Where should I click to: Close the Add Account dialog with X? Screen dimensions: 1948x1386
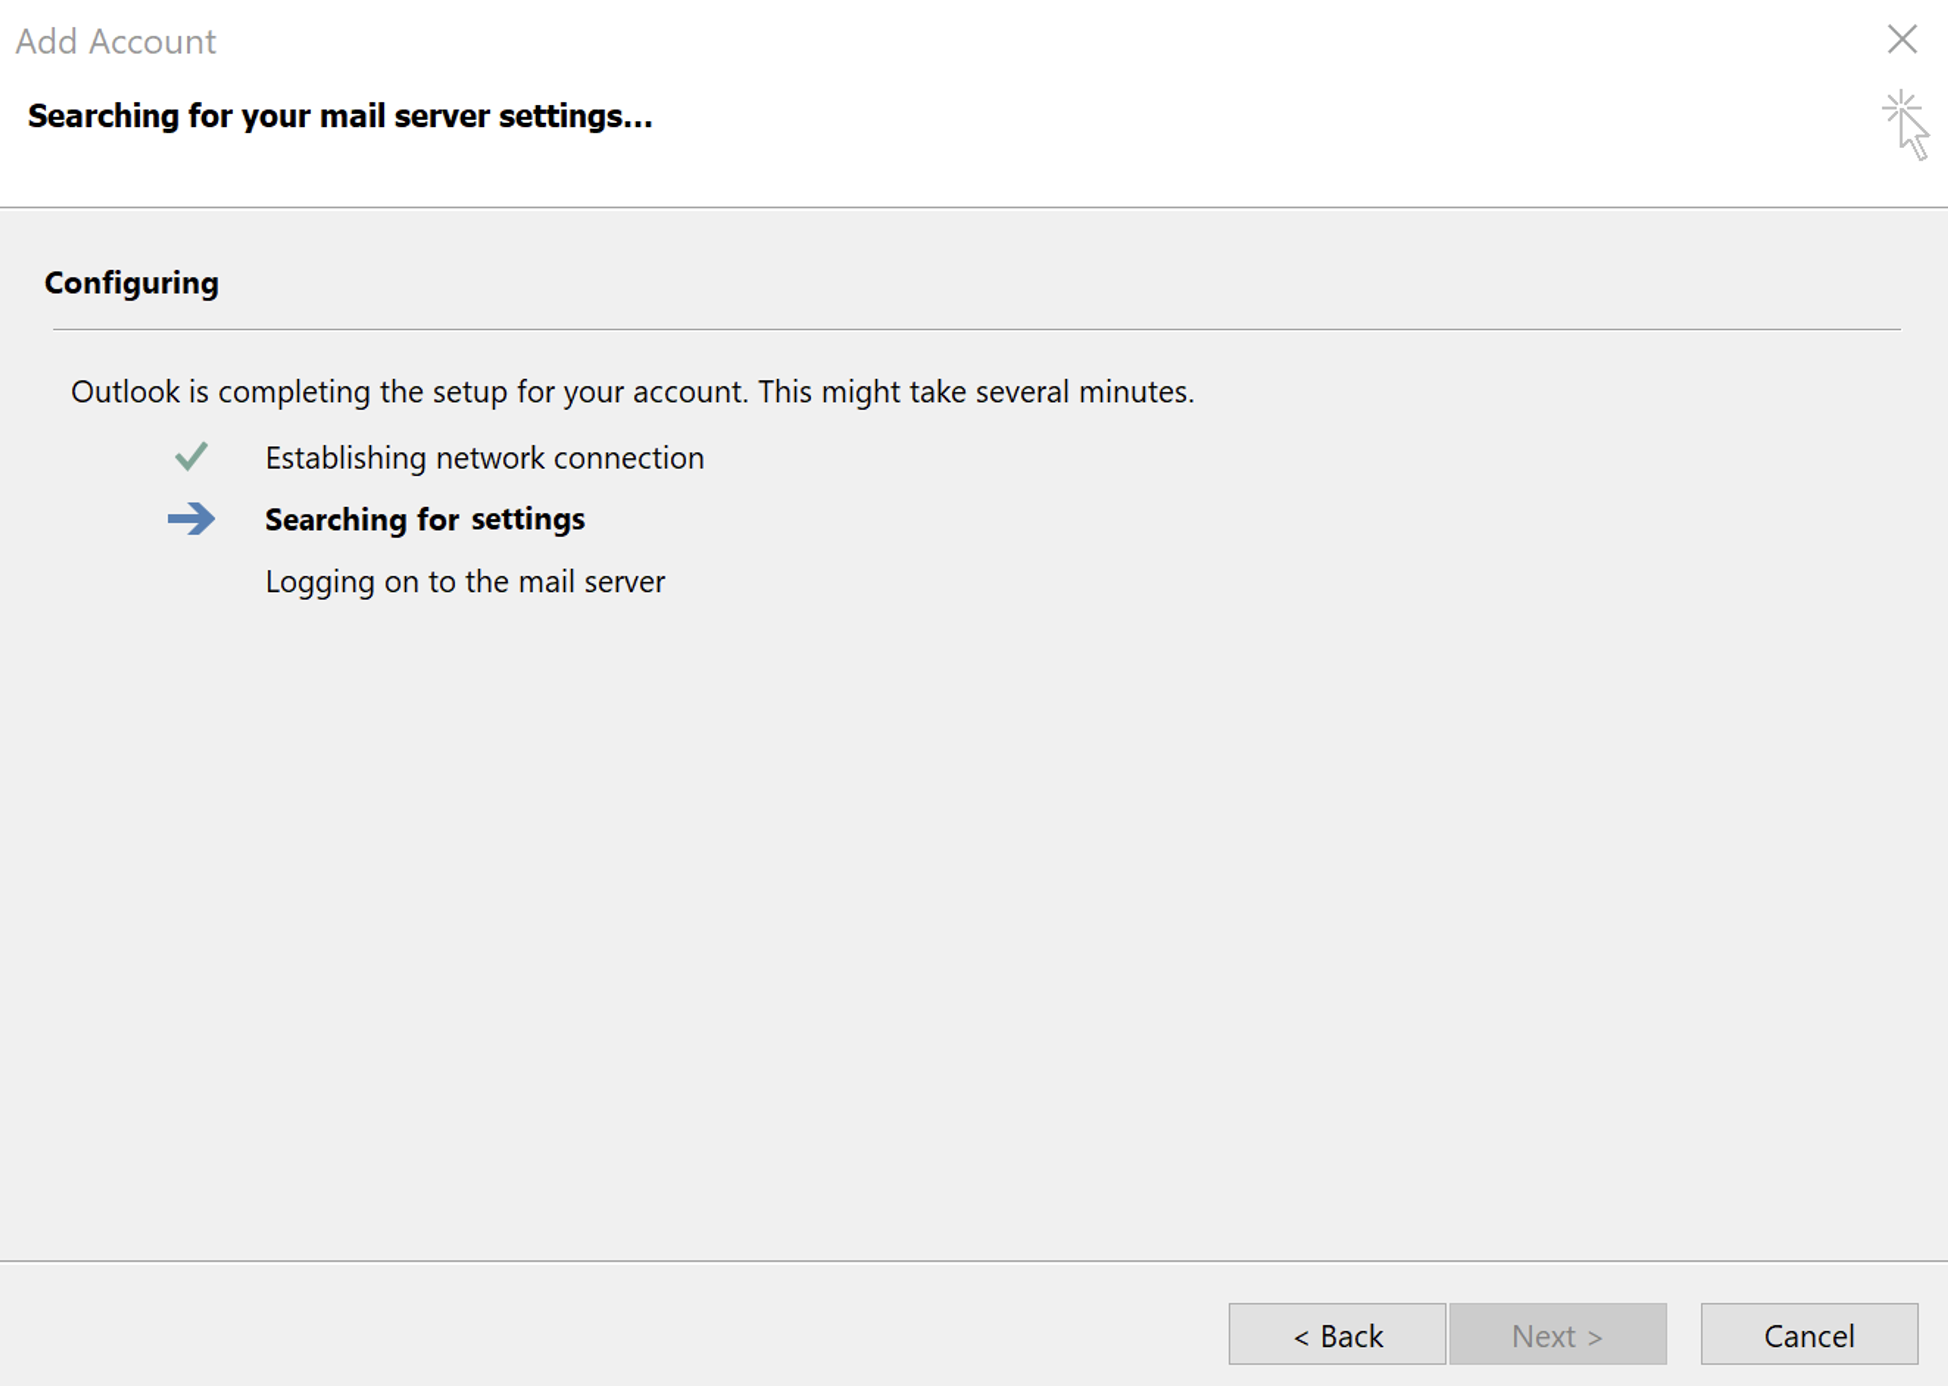tap(1901, 40)
